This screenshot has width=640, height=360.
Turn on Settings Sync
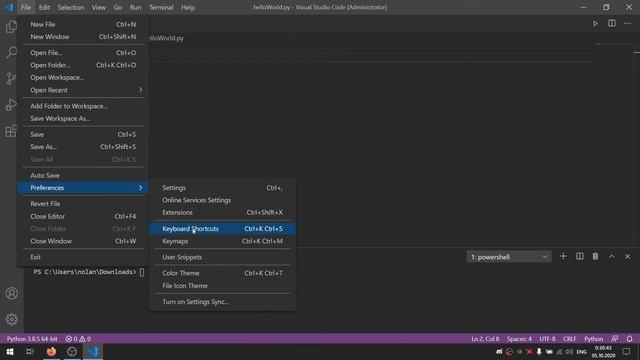point(222,302)
